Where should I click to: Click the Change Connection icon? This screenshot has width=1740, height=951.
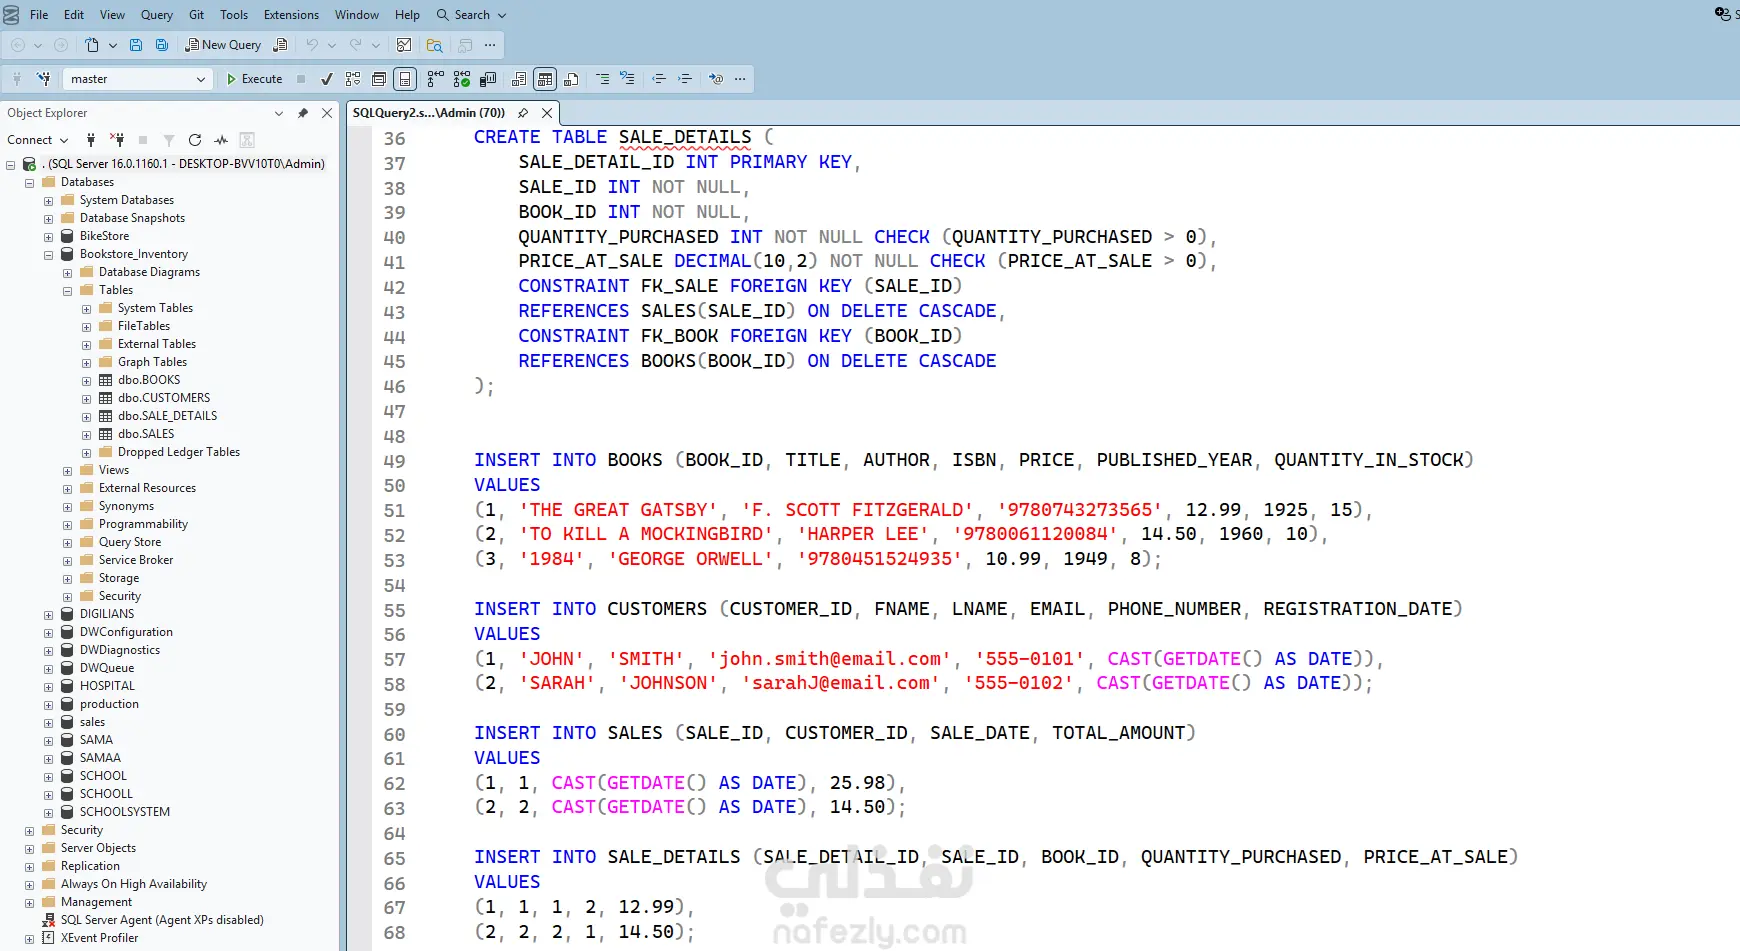(44, 79)
